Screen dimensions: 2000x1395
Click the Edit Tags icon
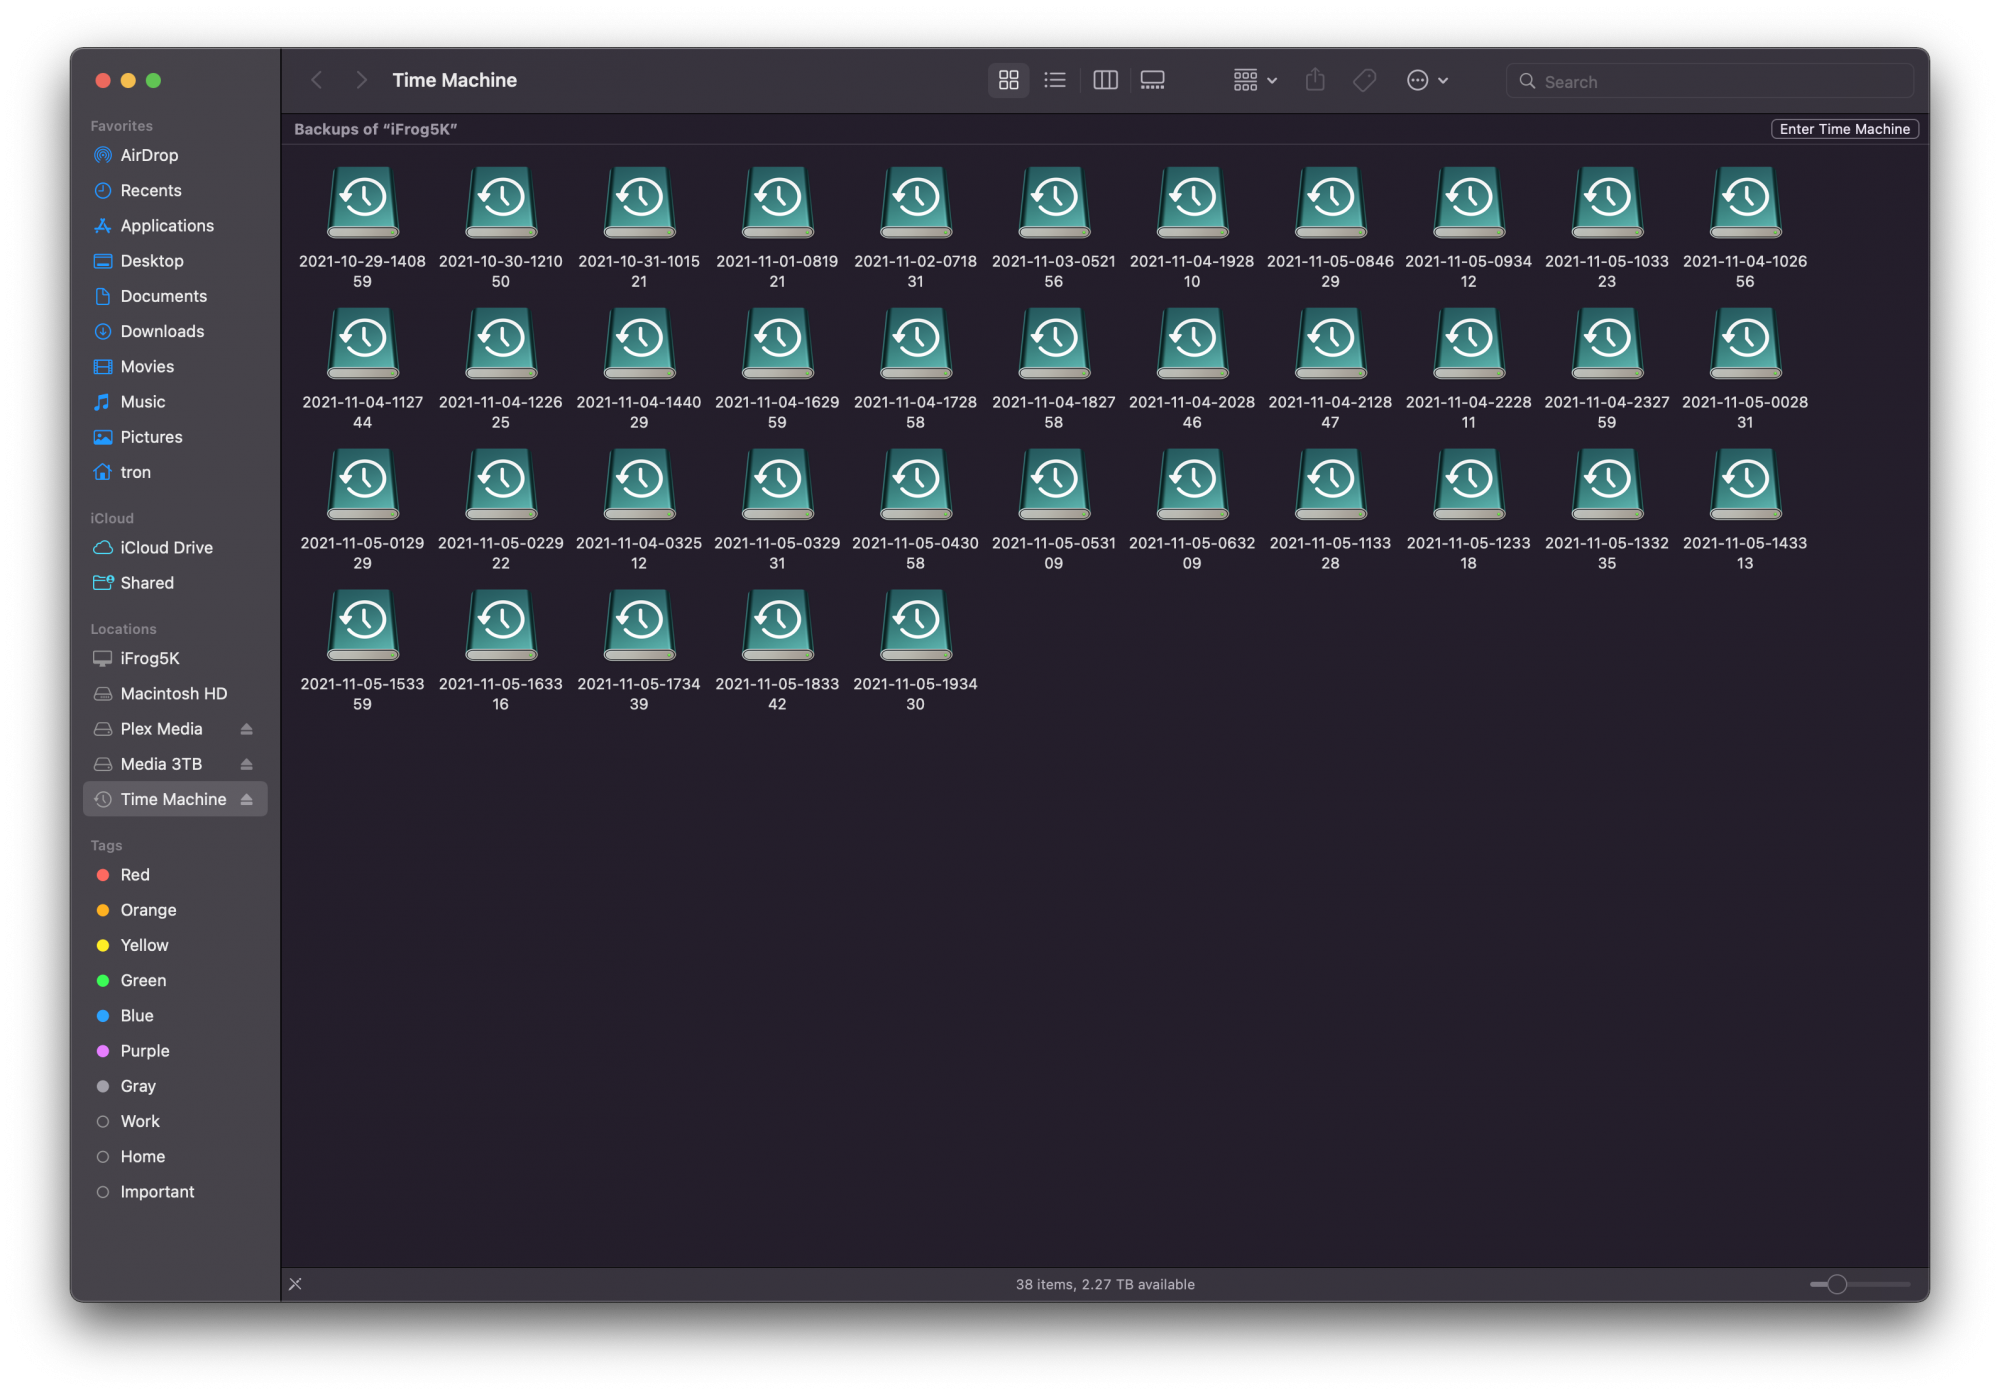click(1364, 80)
